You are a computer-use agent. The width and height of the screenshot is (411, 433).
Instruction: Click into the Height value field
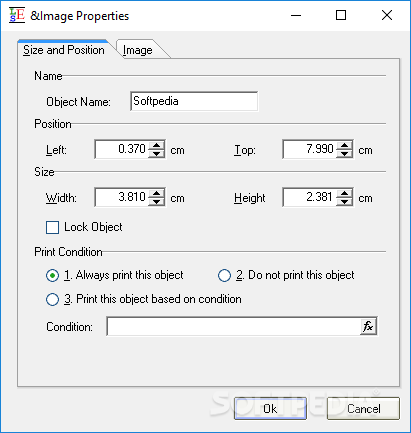point(310,197)
